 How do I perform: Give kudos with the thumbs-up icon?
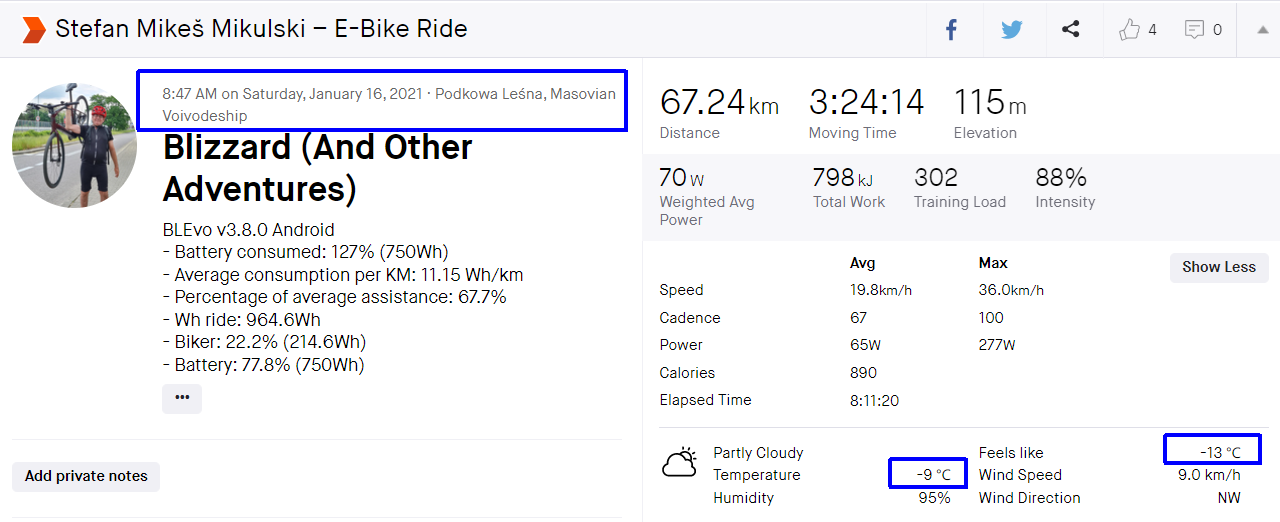[x=1130, y=30]
